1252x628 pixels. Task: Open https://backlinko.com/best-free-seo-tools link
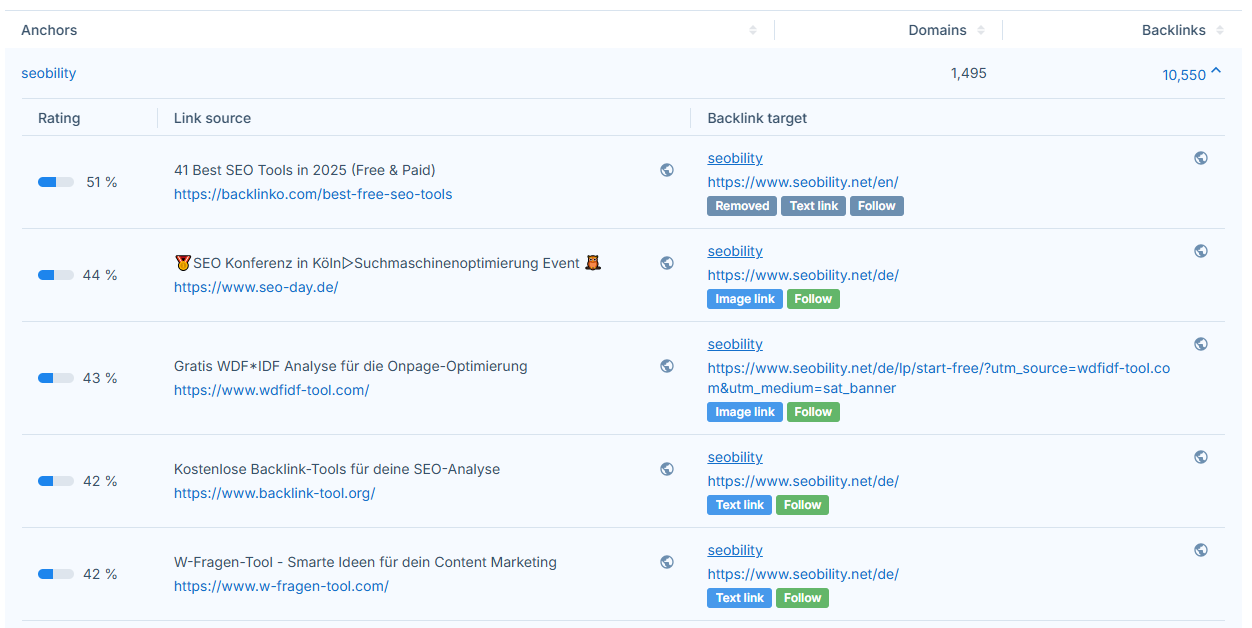313,194
